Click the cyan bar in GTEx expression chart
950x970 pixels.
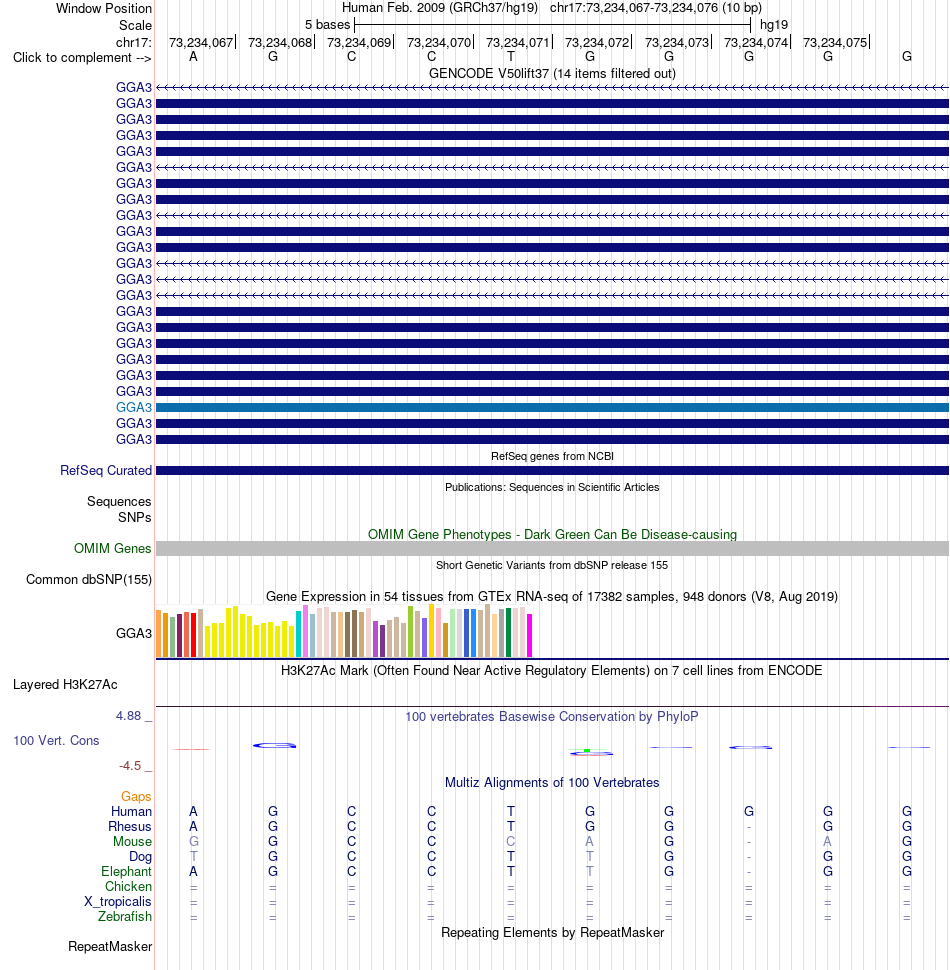(299, 634)
